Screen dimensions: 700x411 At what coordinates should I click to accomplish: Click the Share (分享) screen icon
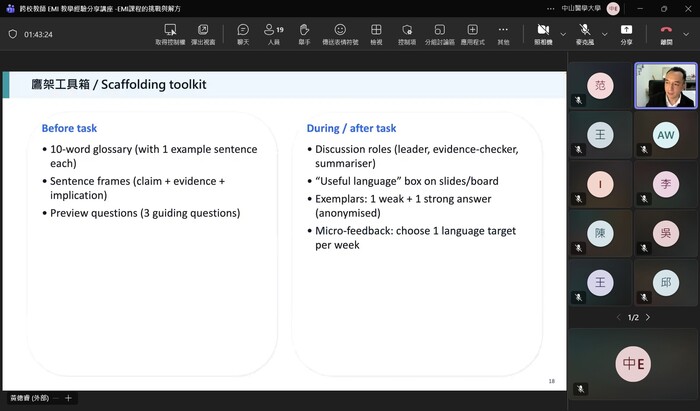tap(626, 30)
